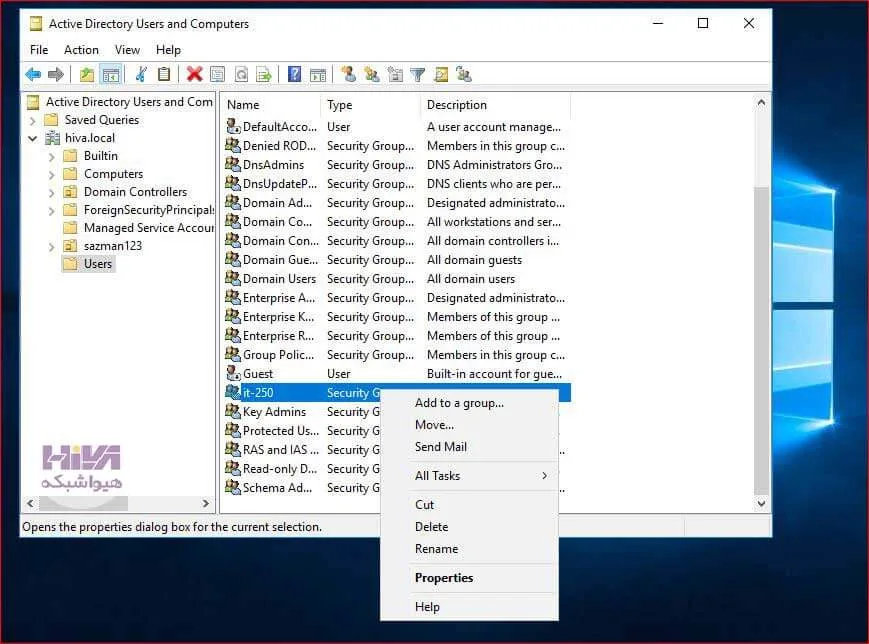Click the it-250 group icon

233,392
